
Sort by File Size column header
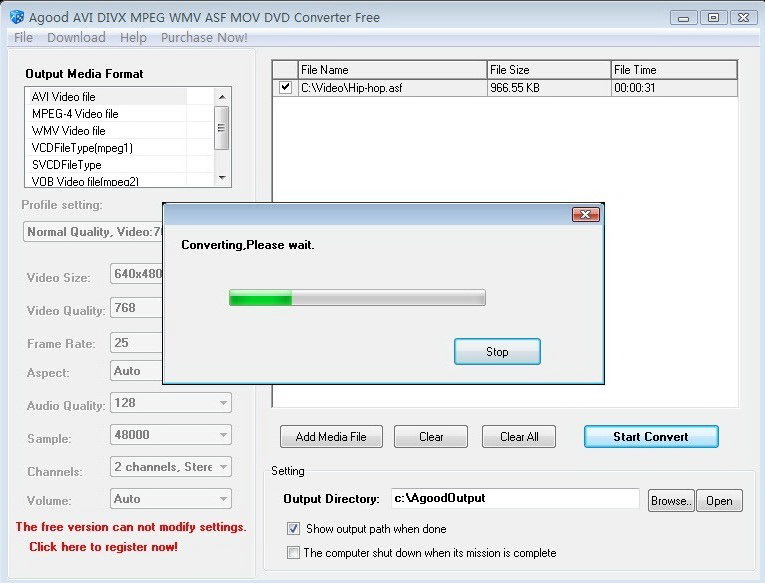(x=549, y=70)
